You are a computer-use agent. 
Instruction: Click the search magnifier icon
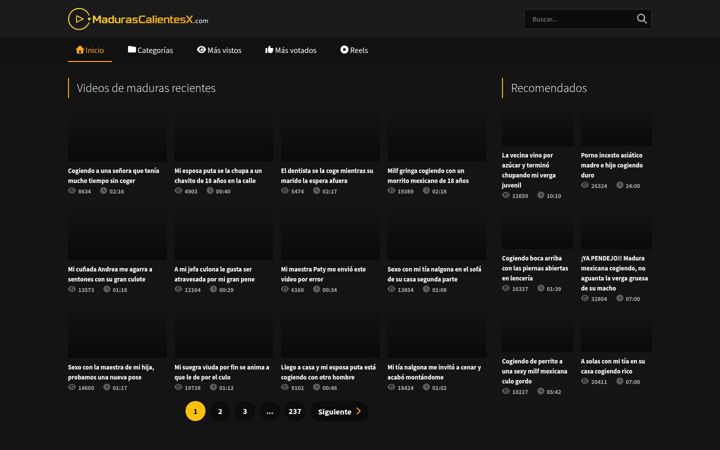tap(641, 19)
